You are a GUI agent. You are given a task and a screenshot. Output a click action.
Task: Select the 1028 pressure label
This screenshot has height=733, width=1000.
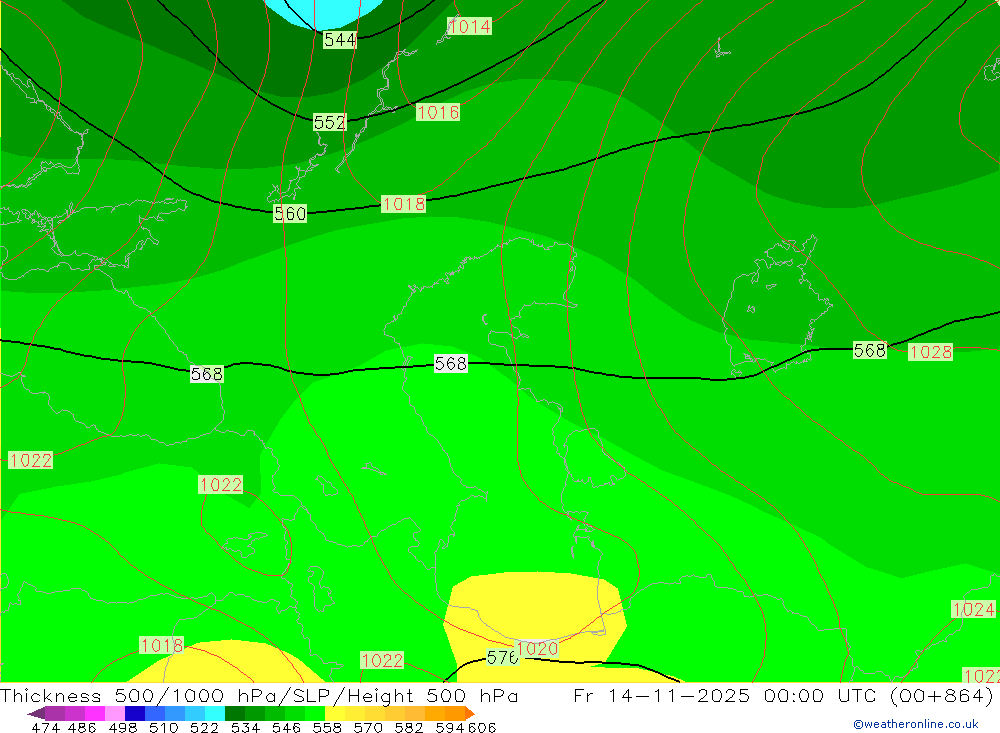tap(930, 352)
